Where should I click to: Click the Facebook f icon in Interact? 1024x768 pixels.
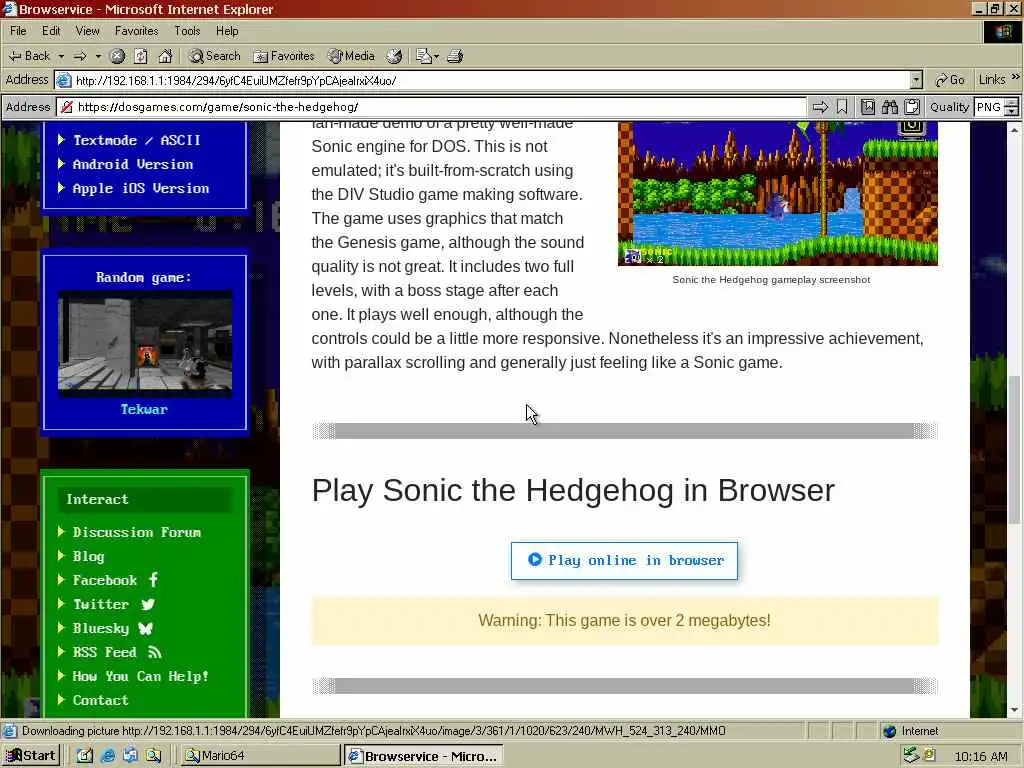click(153, 579)
